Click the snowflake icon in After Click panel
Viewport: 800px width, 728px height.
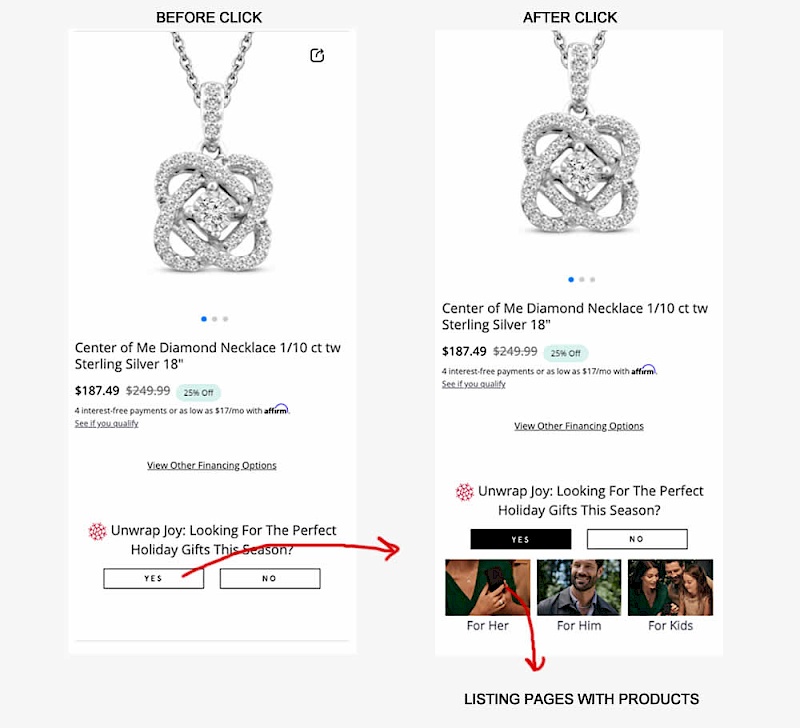tap(464, 492)
